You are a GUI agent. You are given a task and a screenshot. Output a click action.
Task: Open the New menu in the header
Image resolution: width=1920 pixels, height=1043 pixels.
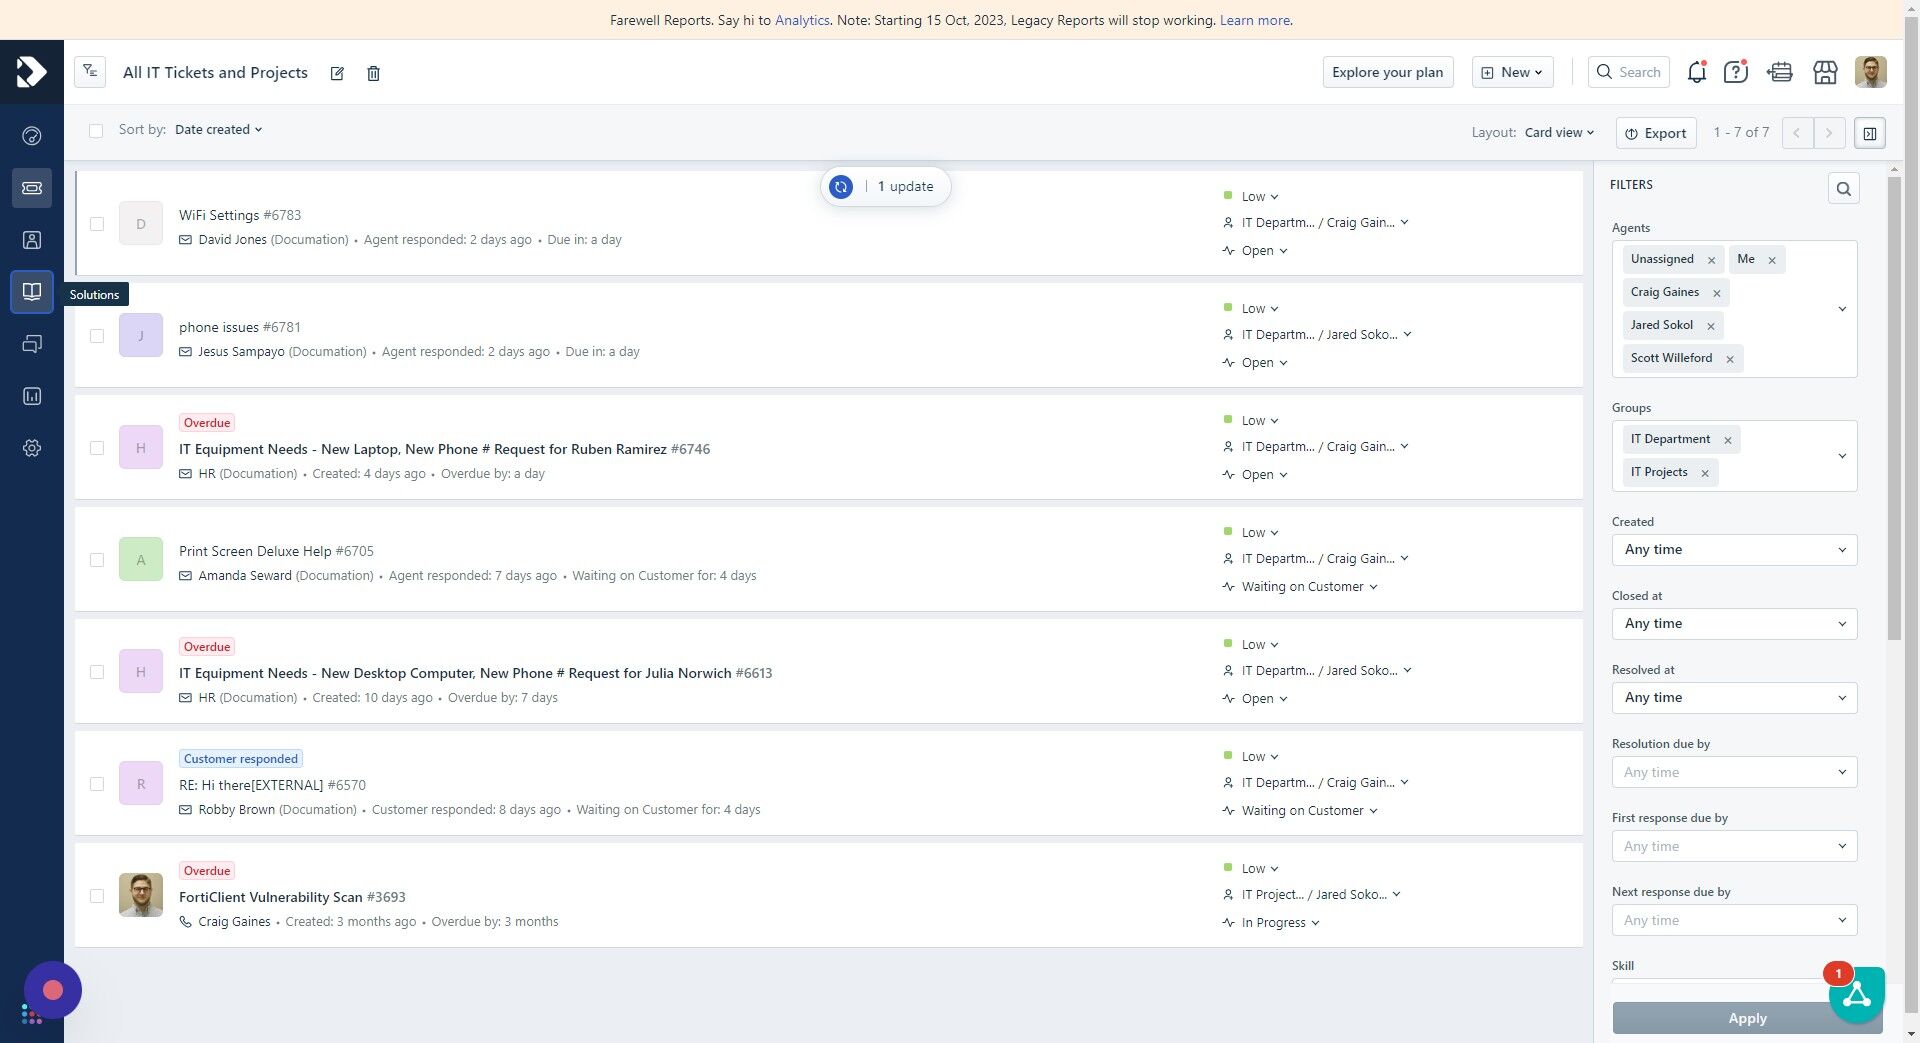(1511, 72)
